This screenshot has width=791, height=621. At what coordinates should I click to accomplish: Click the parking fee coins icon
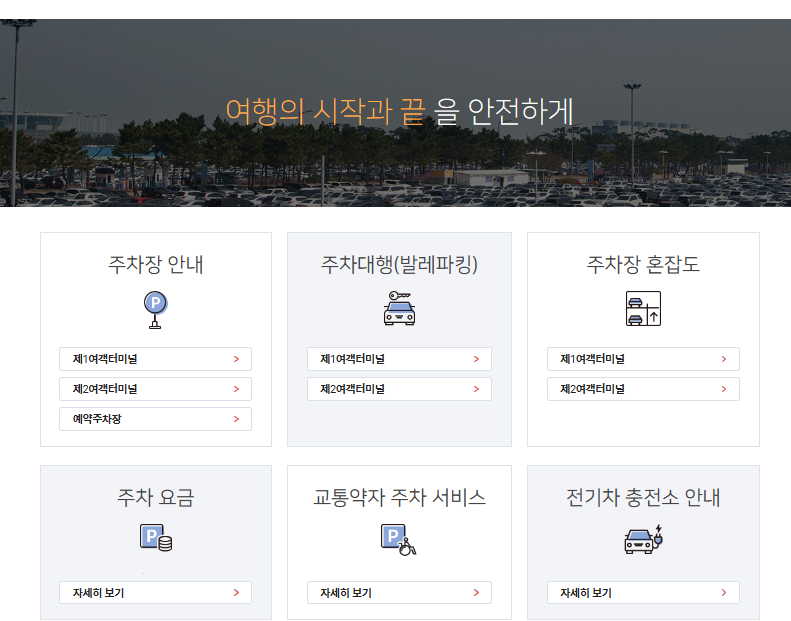156,538
